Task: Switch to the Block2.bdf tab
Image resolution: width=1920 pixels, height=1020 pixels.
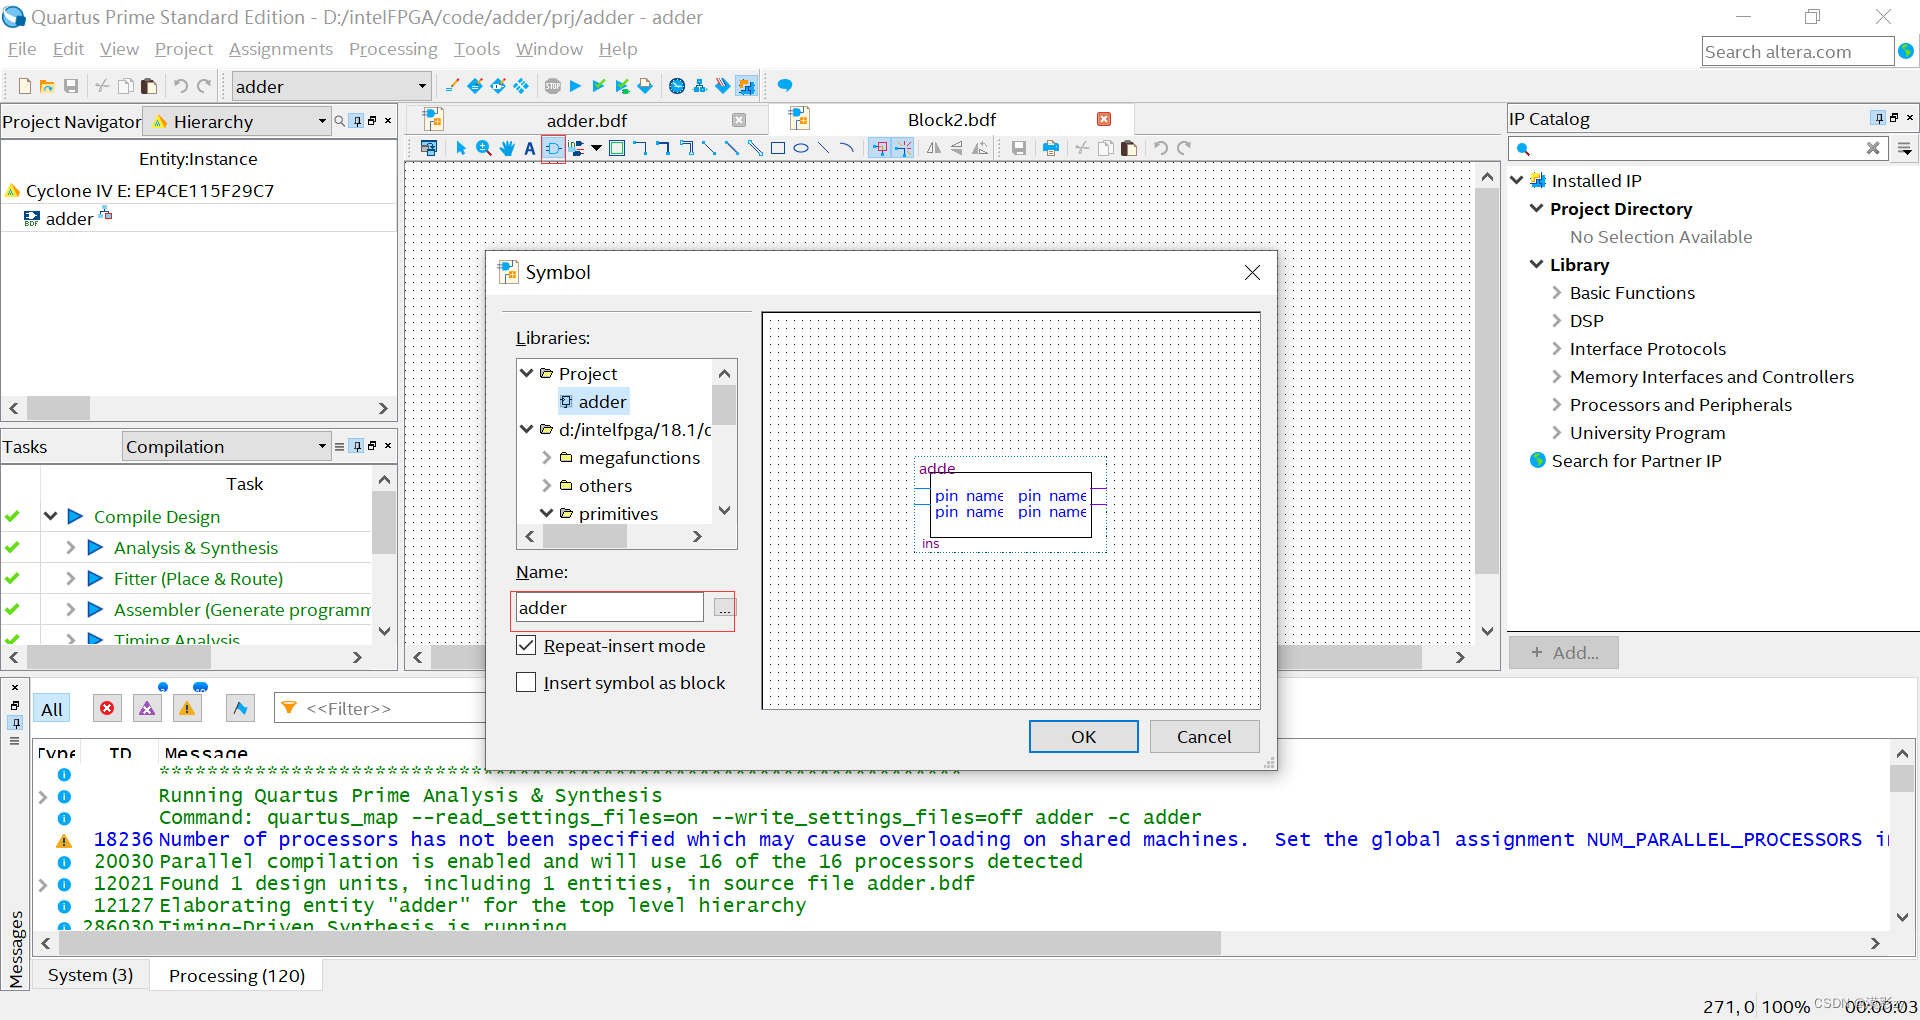Action: (951, 120)
